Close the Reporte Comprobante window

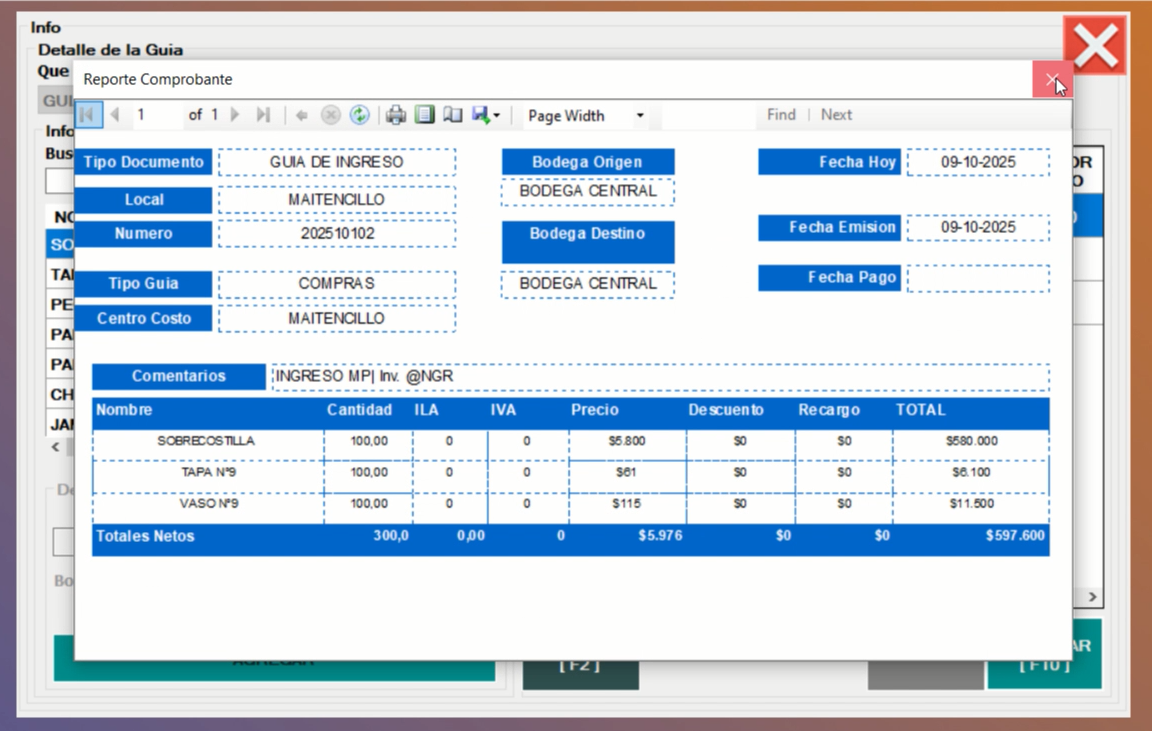1051,80
